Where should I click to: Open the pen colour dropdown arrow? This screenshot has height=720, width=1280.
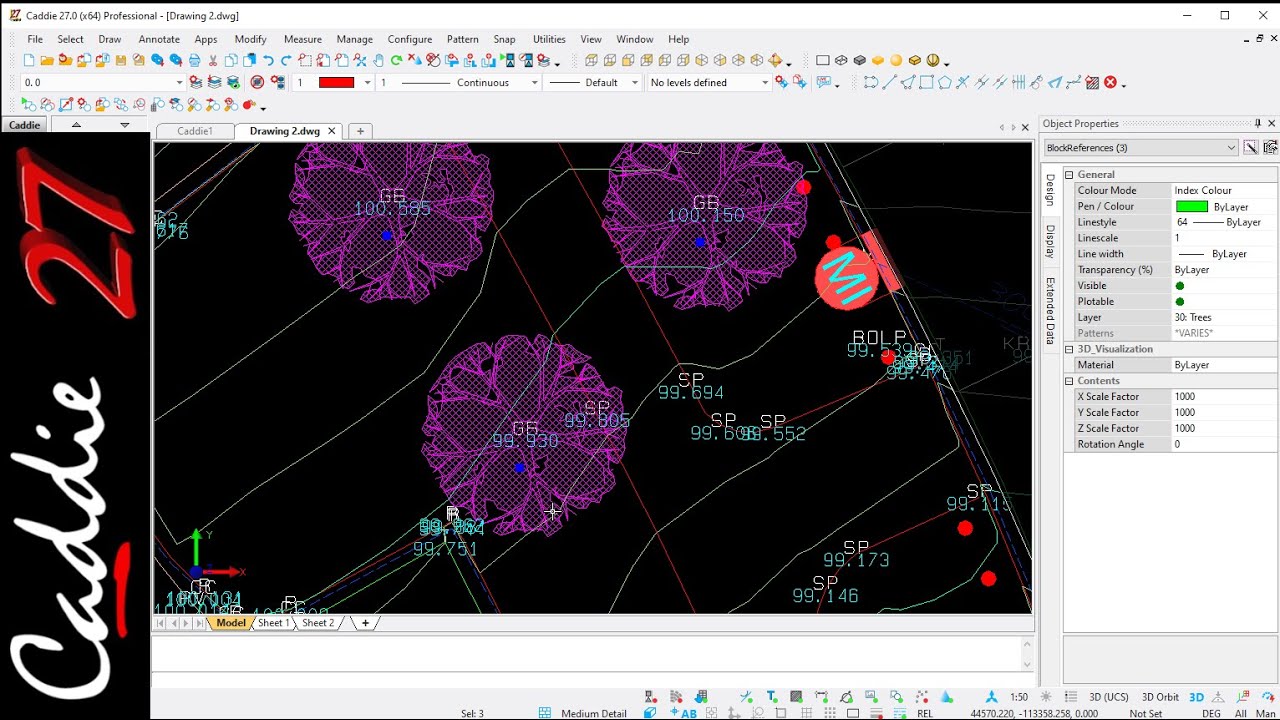pos(367,83)
